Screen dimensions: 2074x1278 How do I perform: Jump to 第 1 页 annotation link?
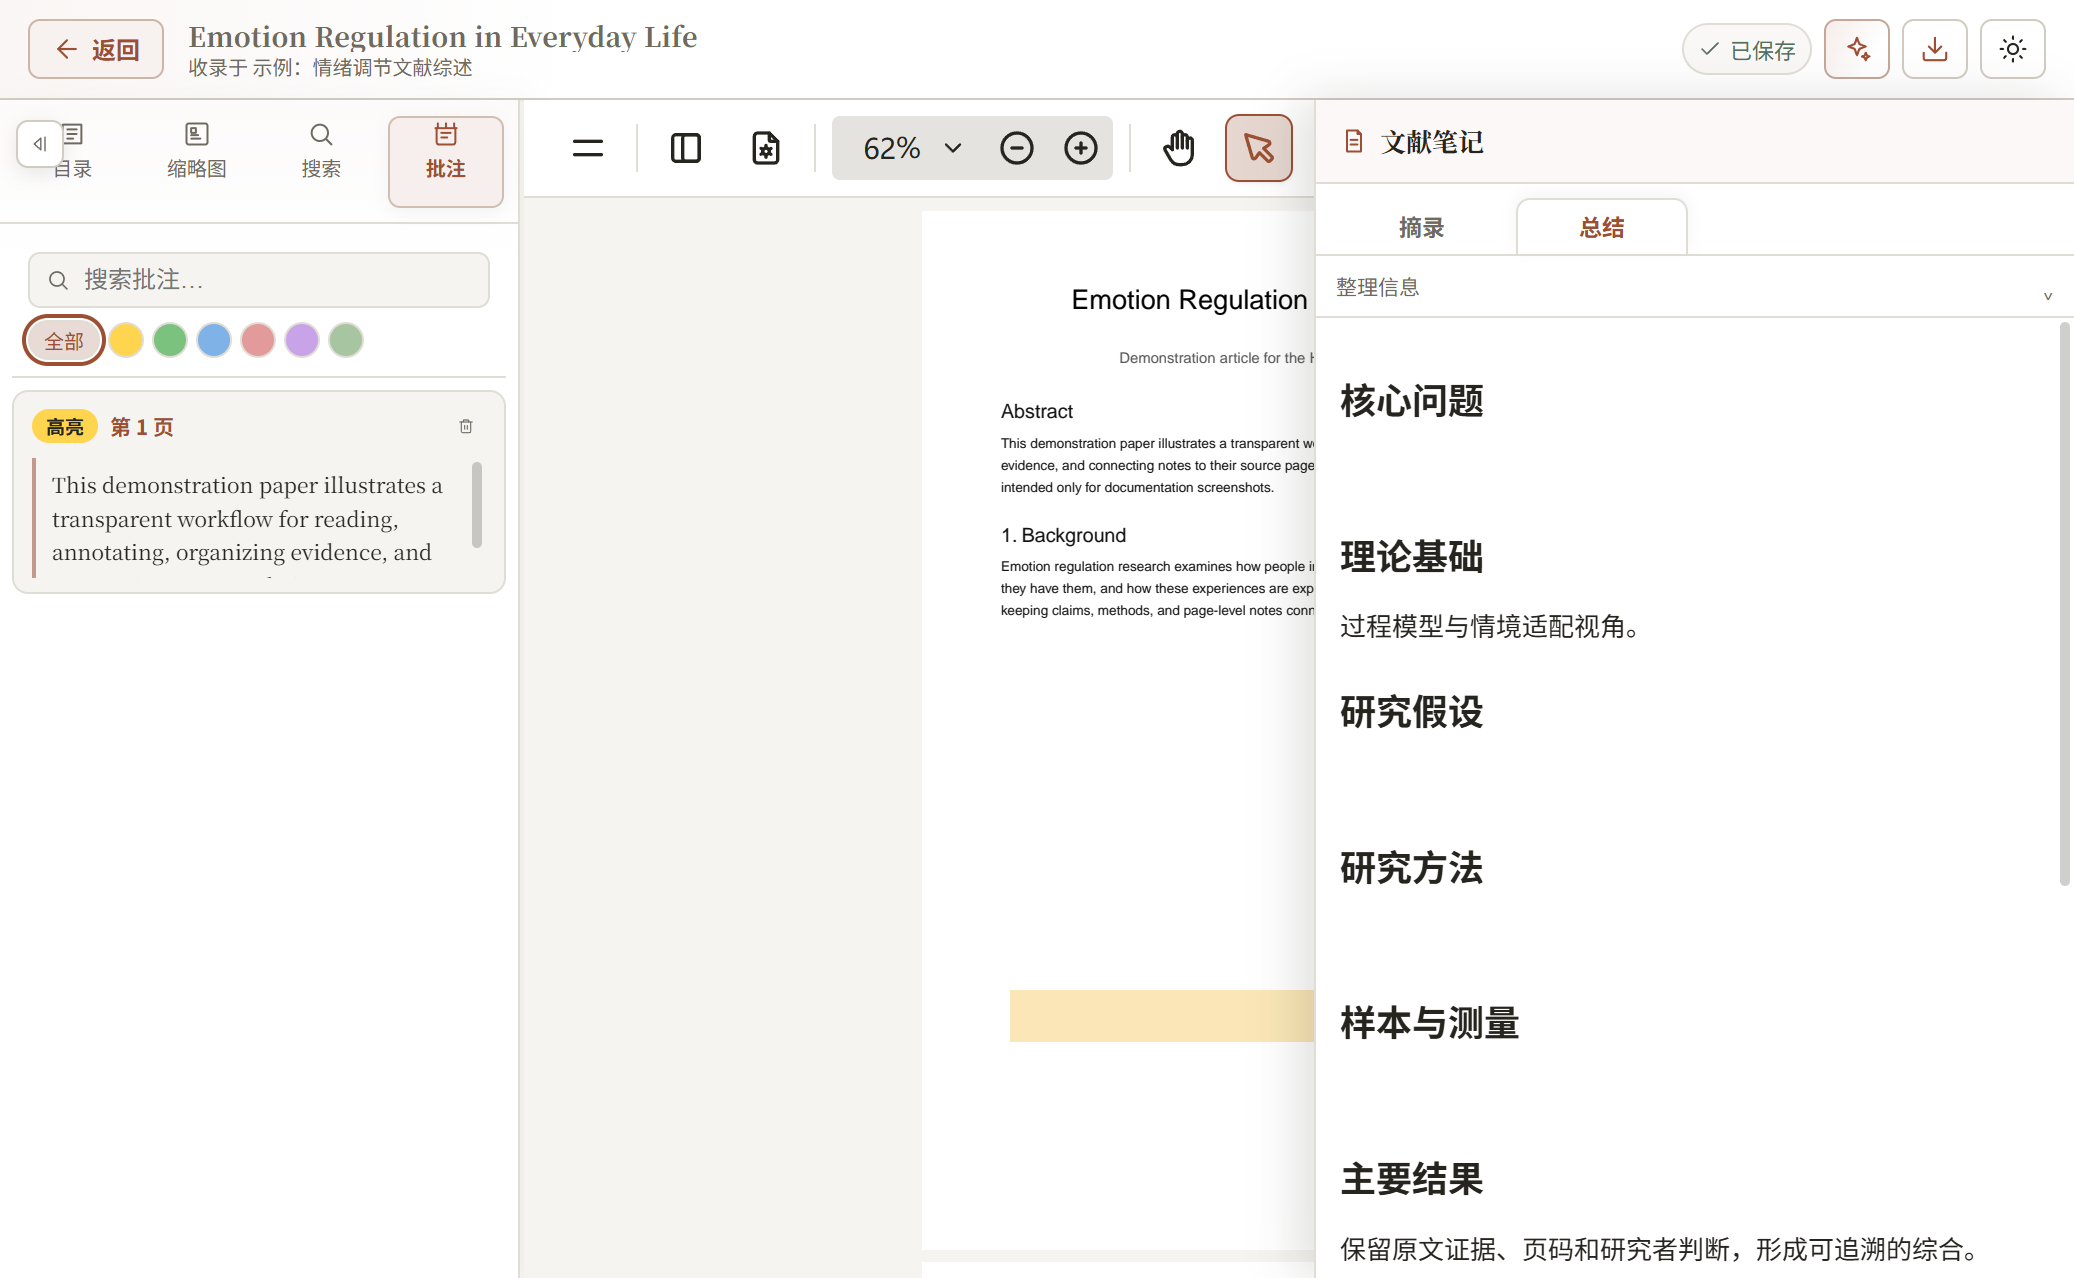[x=142, y=427]
